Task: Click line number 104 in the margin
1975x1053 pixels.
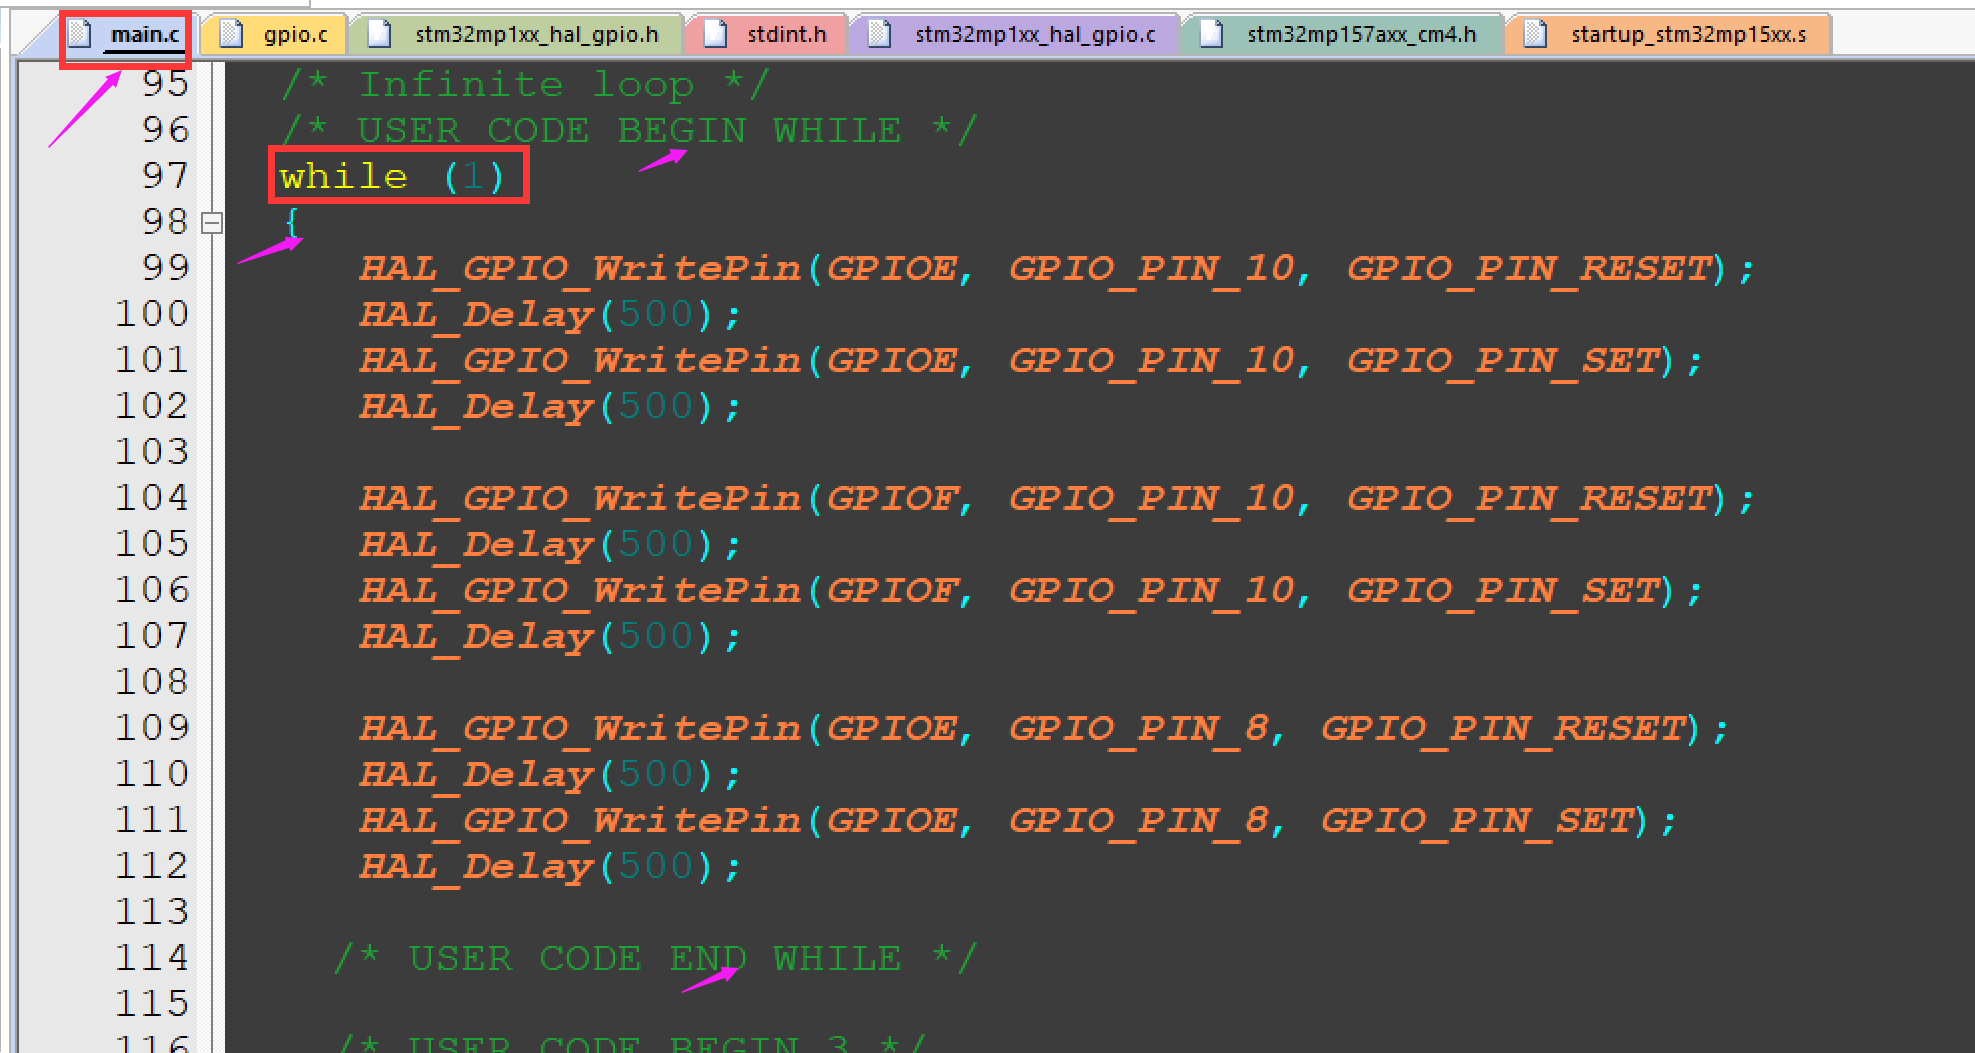Action: click(151, 497)
